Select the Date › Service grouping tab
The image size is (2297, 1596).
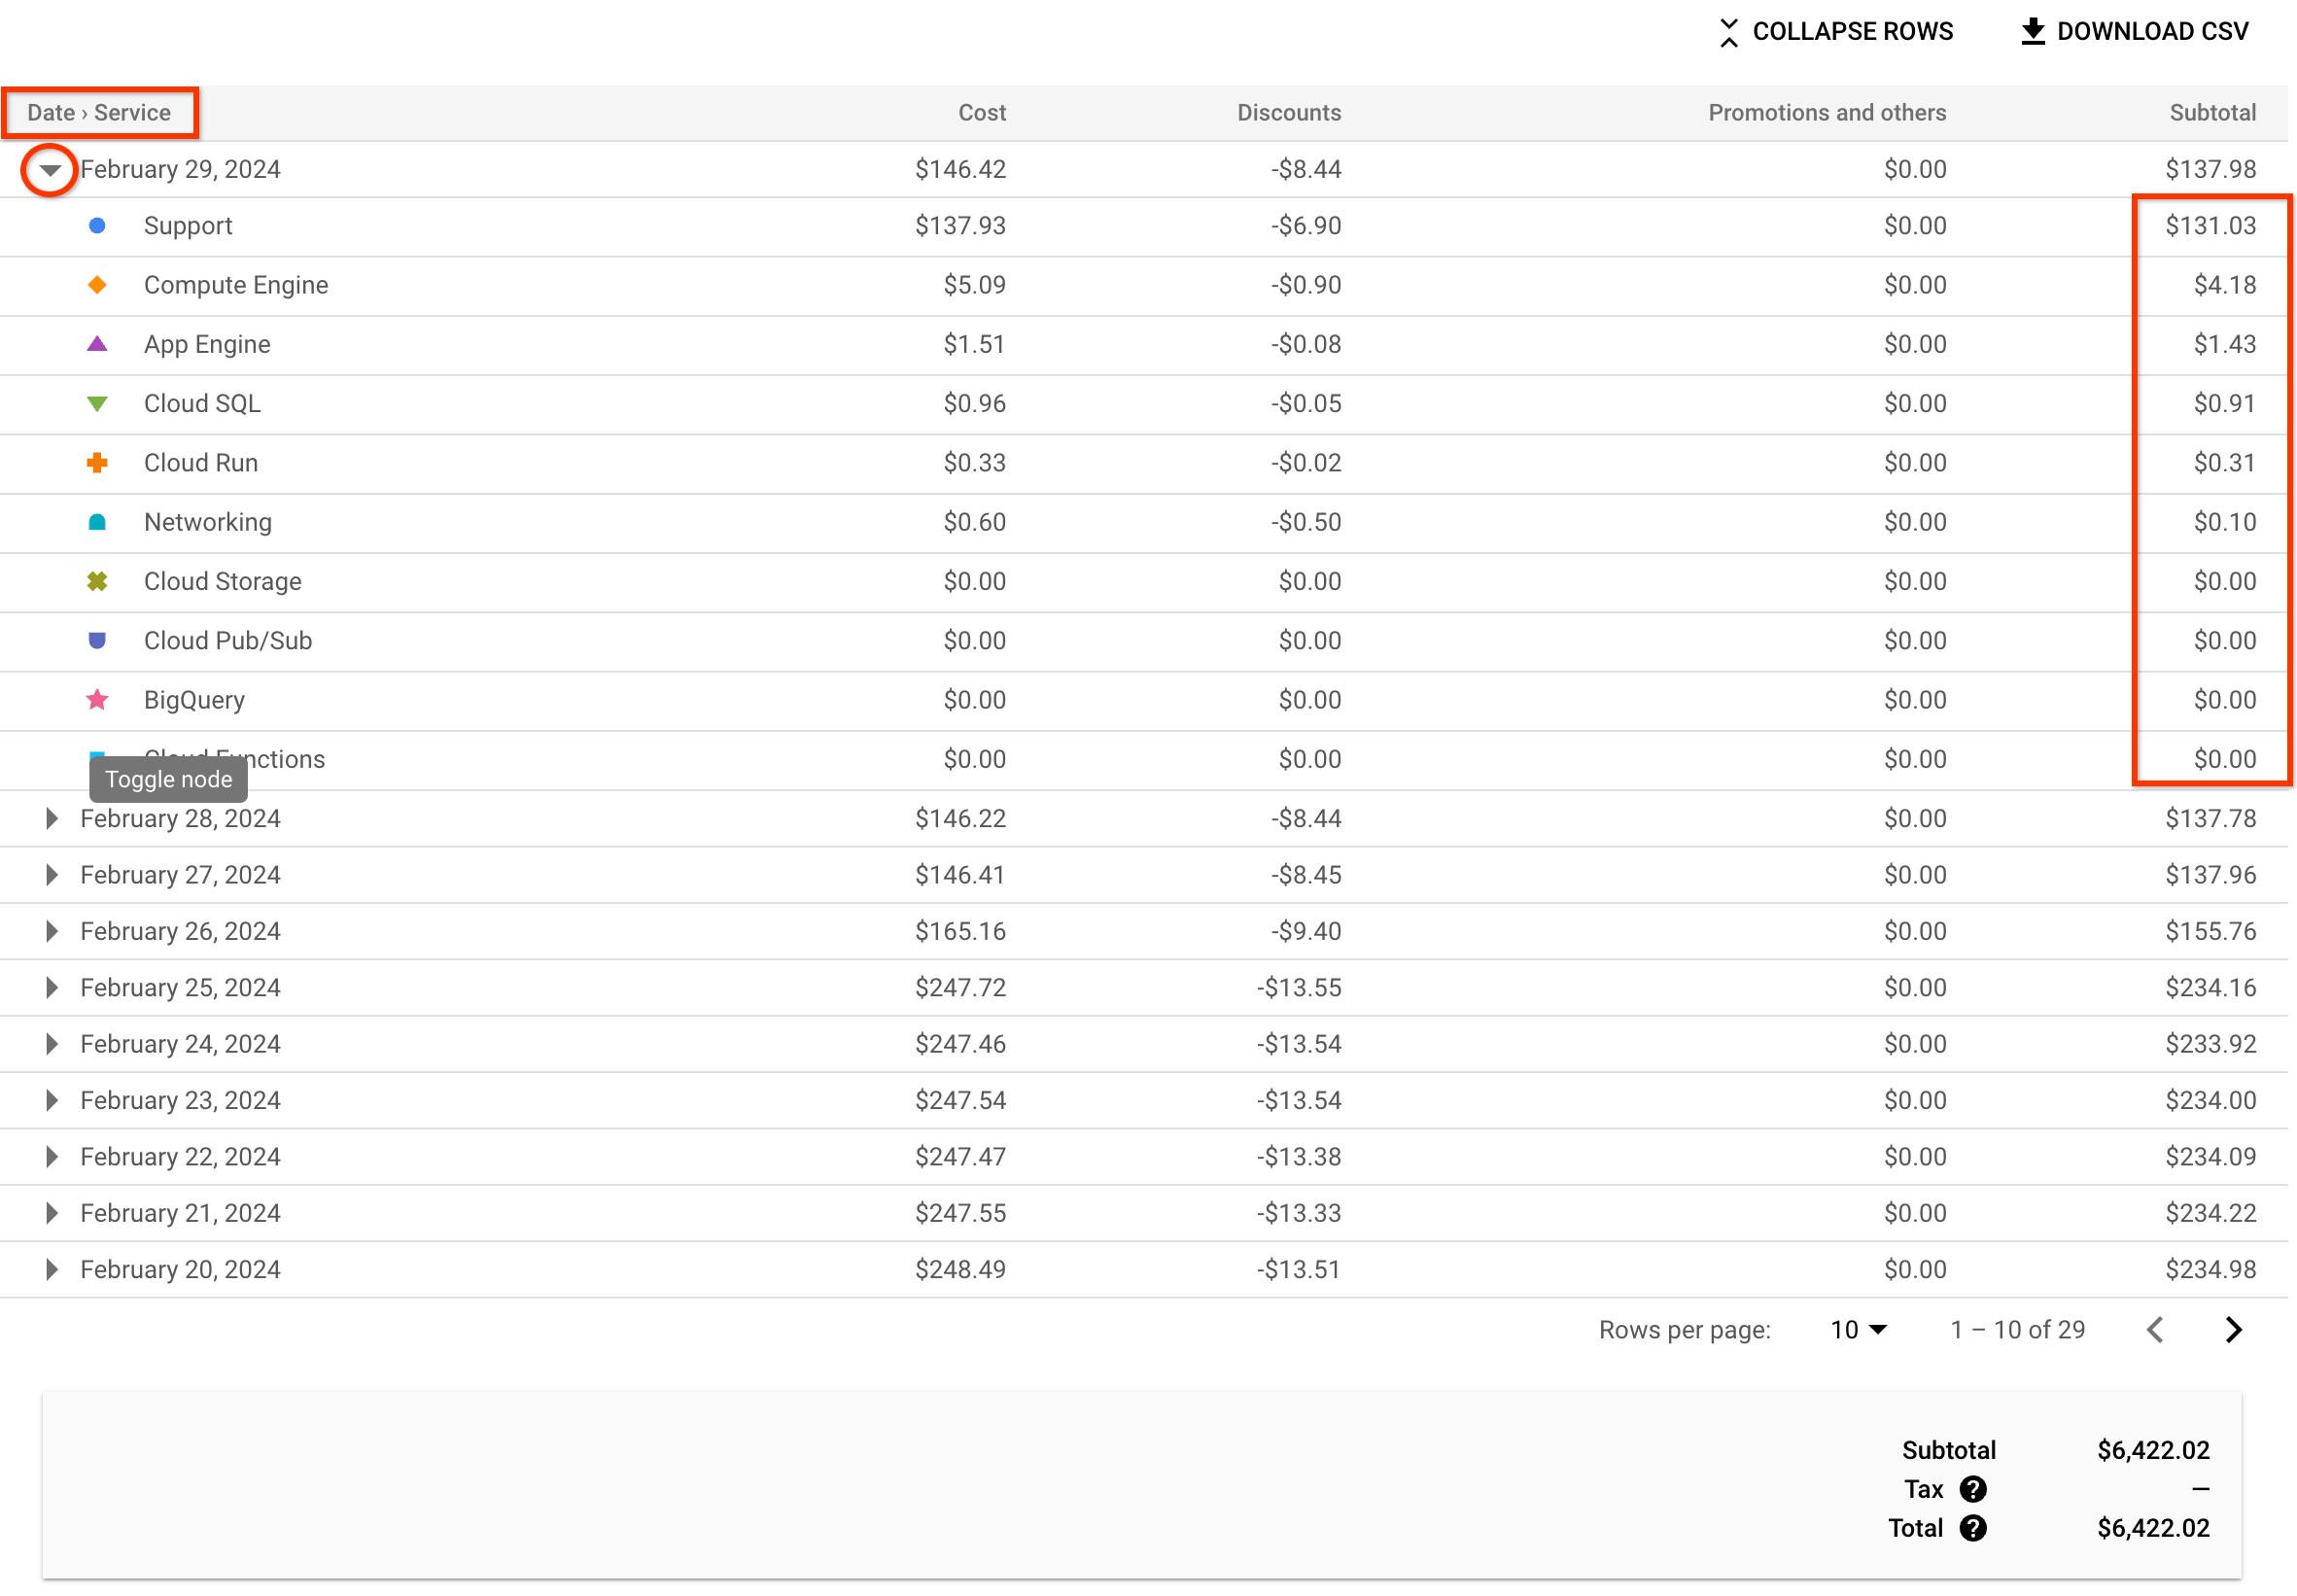pyautogui.click(x=99, y=112)
